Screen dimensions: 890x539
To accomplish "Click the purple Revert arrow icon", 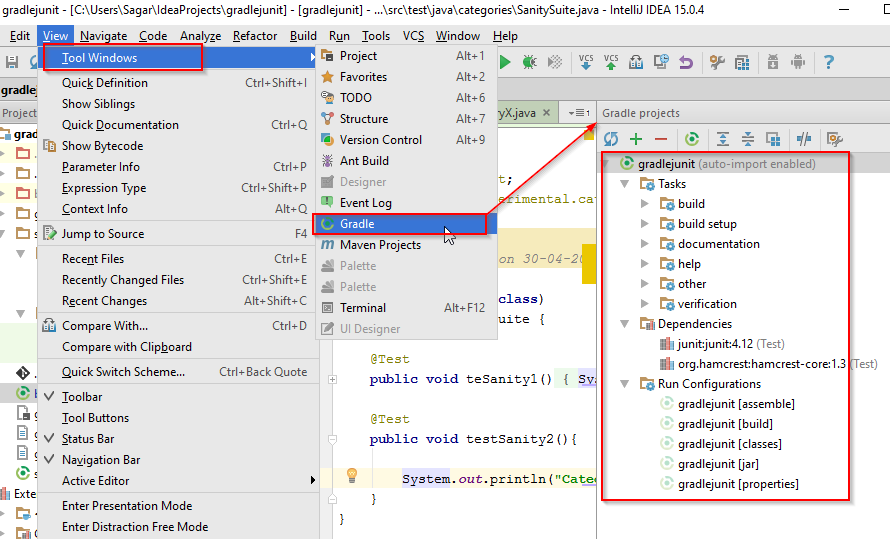I will coord(686,62).
